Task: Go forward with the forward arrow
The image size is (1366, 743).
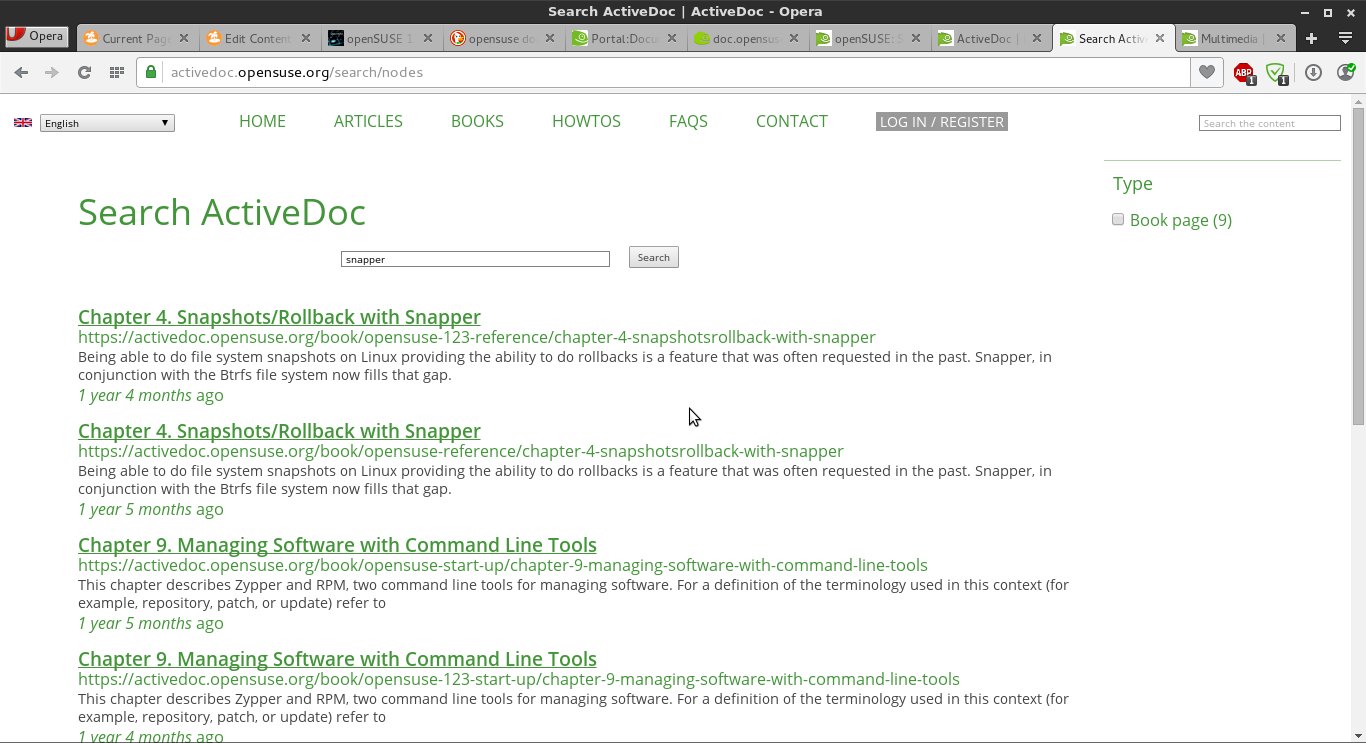Action: 52,72
